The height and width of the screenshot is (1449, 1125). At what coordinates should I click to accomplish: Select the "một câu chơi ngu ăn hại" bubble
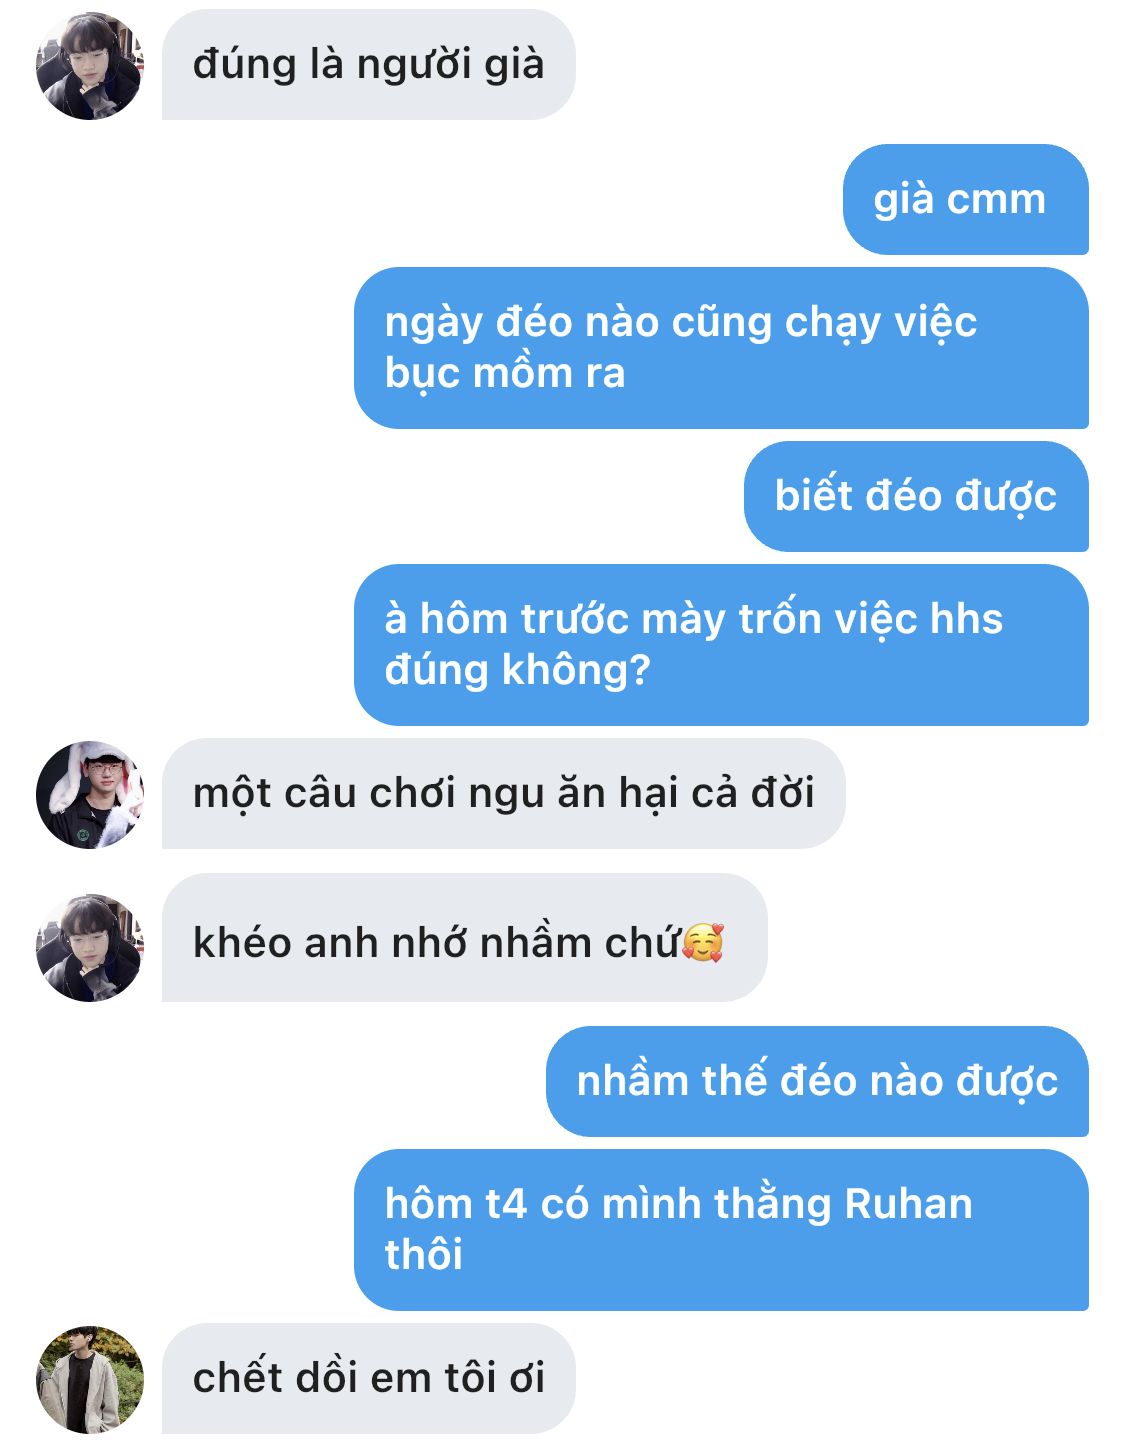click(x=503, y=794)
